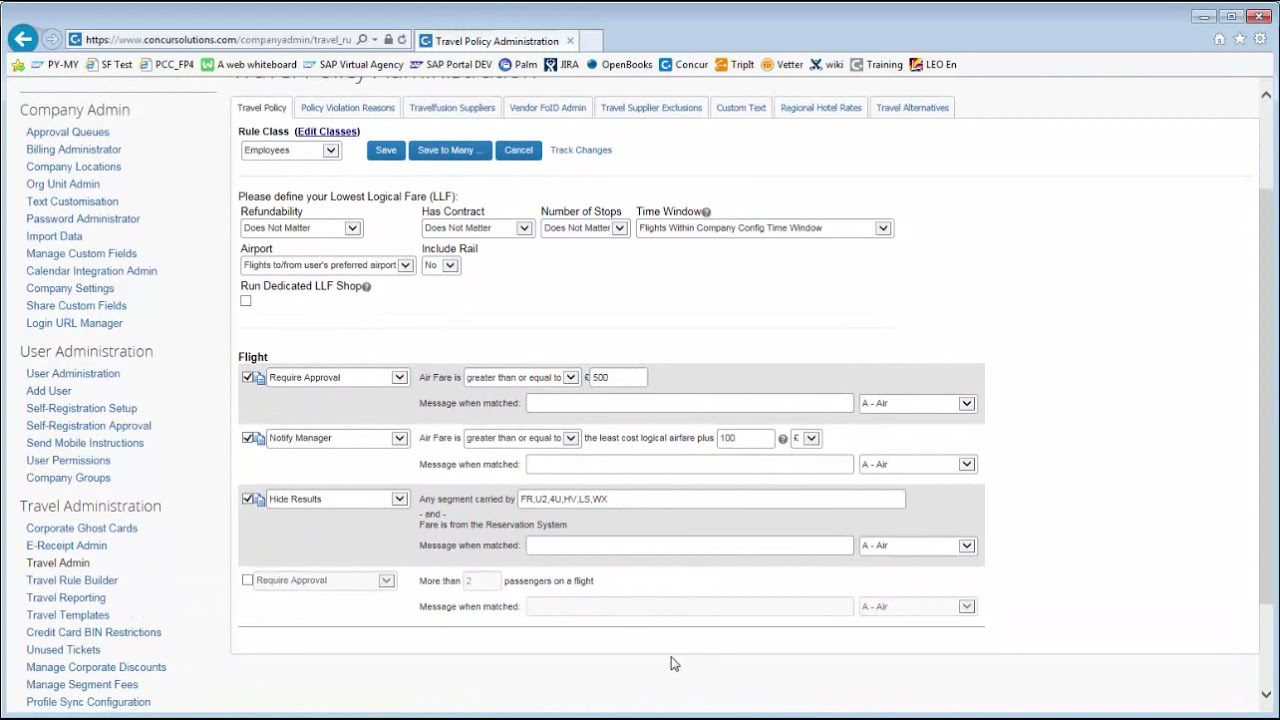Click the Save button
The height and width of the screenshot is (720, 1280).
386,150
